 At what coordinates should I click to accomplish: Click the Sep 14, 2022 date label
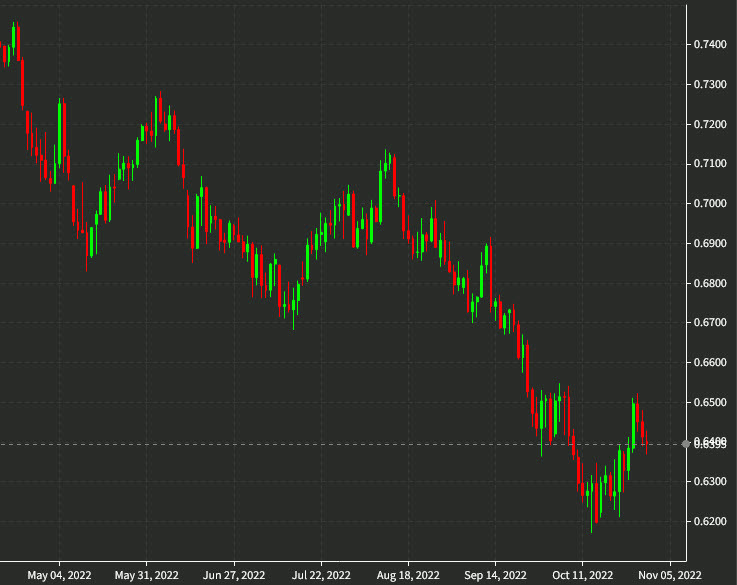click(x=495, y=575)
